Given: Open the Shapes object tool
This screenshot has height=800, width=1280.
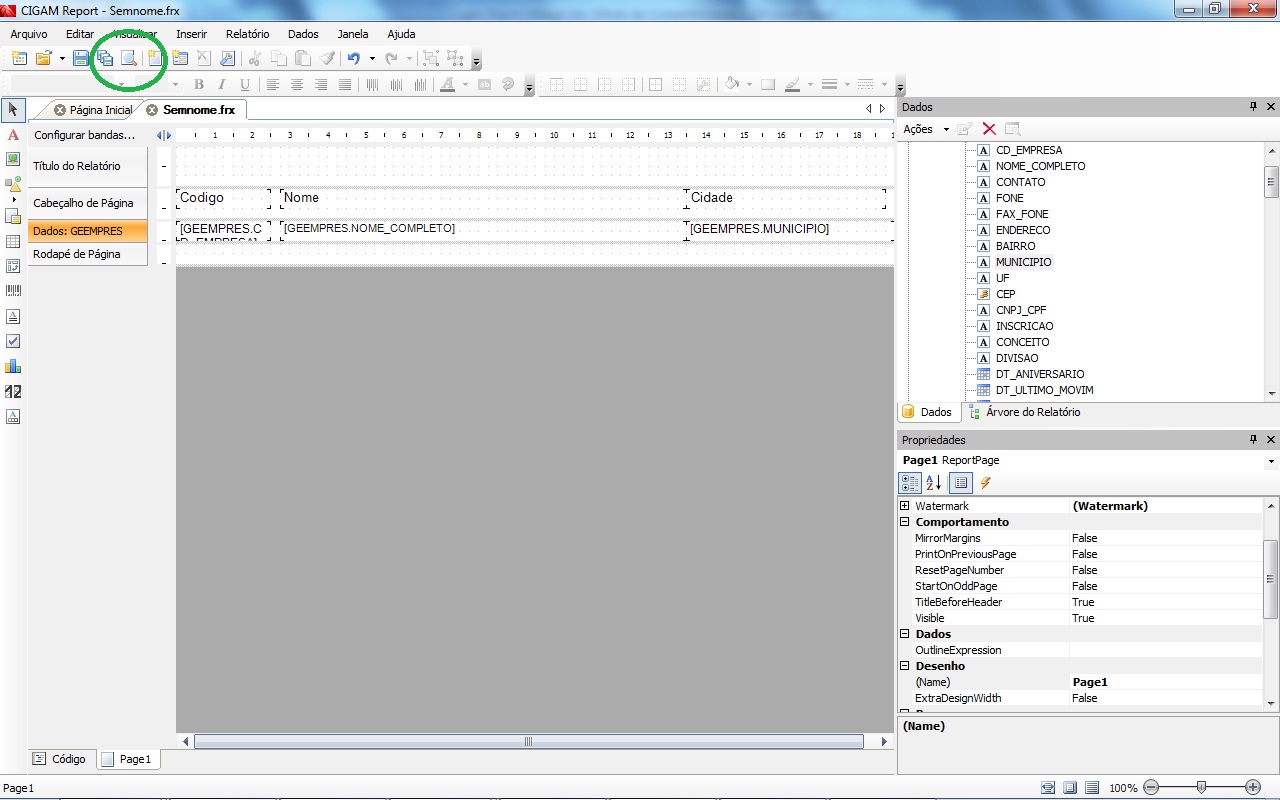Looking at the screenshot, I should (13, 185).
